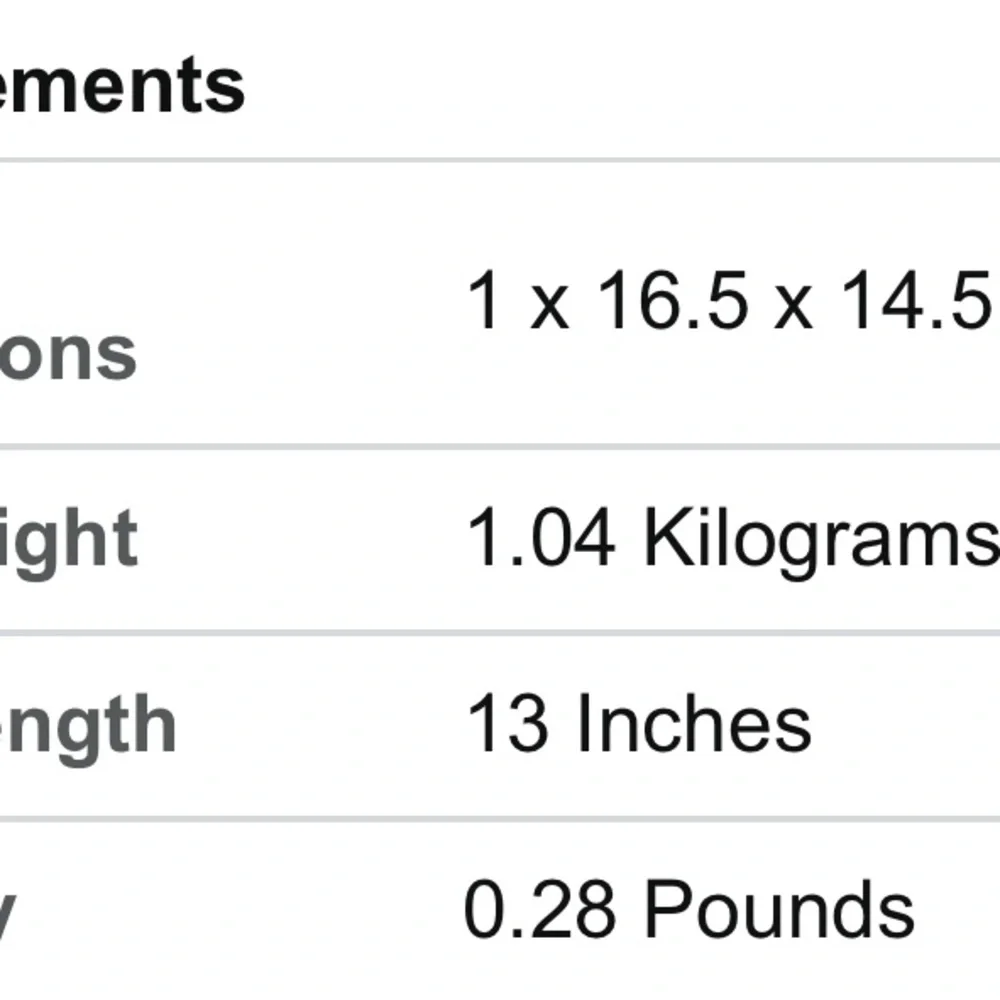Screen dimensions: 1000x1000
Task: Click divider between weight and length rows
Action: click(500, 632)
